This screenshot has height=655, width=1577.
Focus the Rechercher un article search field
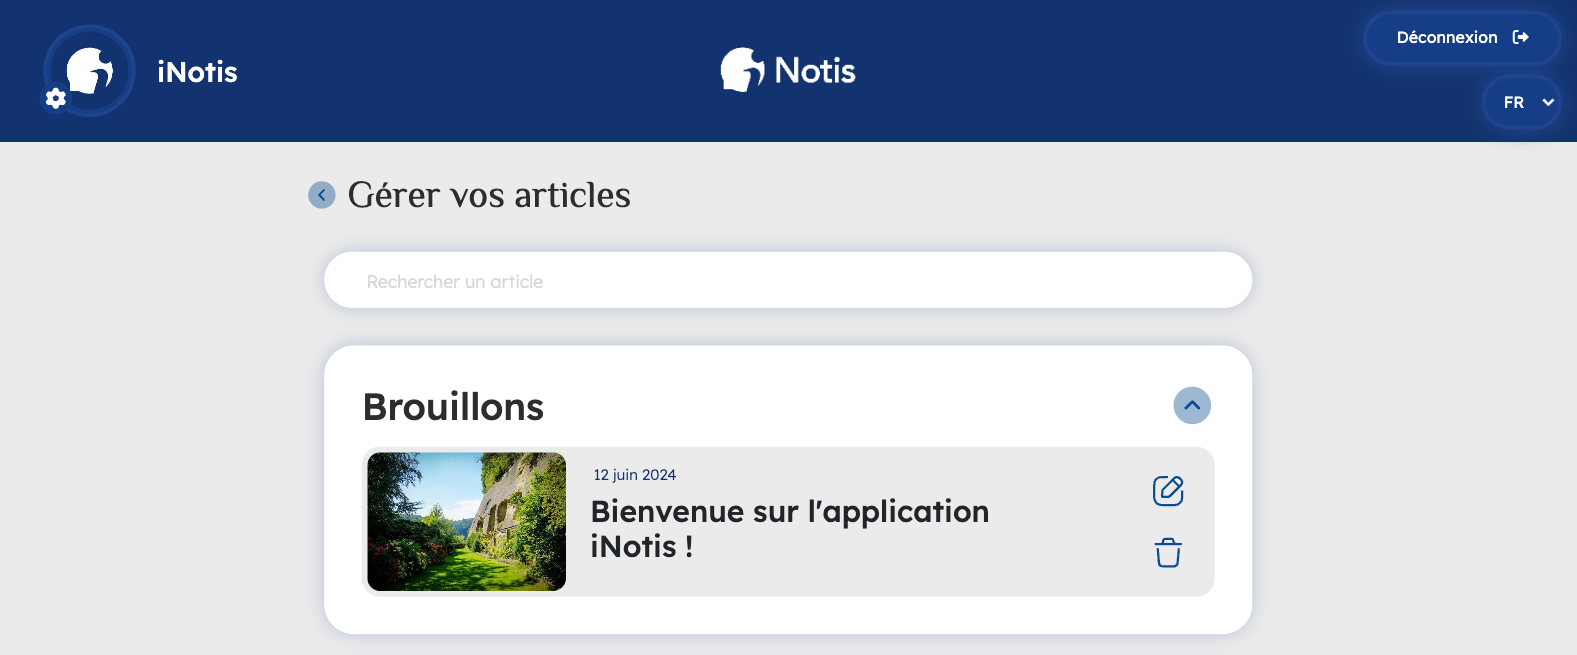787,281
